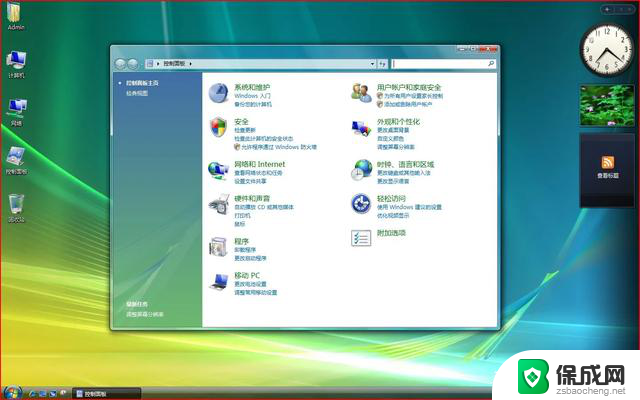The height and width of the screenshot is (400, 640).
Task: Expand the arrow after 控制面板 in breadcrumb
Action: pos(191,64)
